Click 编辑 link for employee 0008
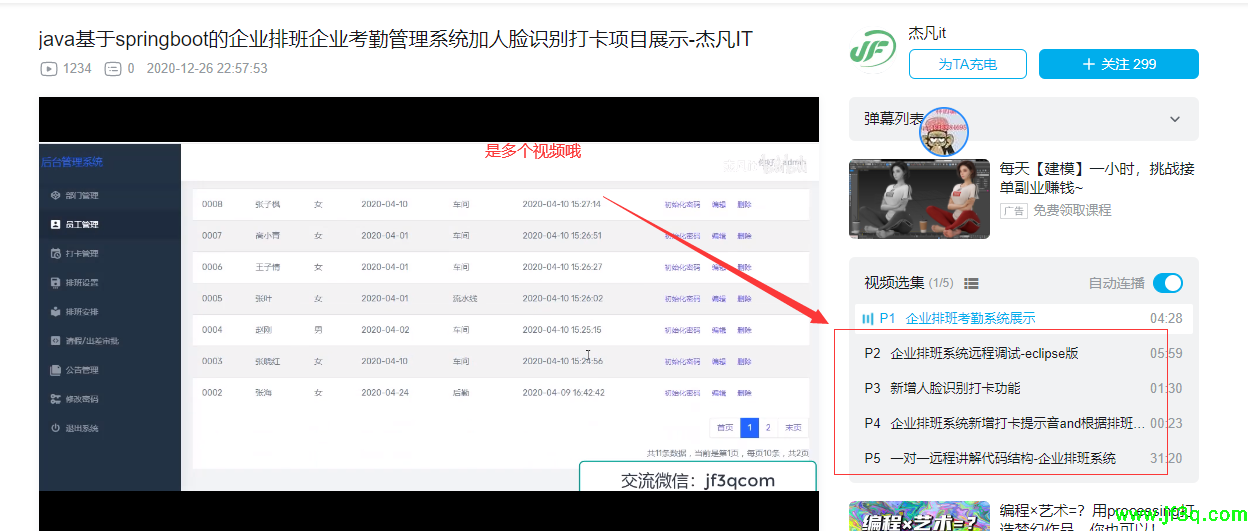Screen dimensions: 1248x531 click(718, 204)
